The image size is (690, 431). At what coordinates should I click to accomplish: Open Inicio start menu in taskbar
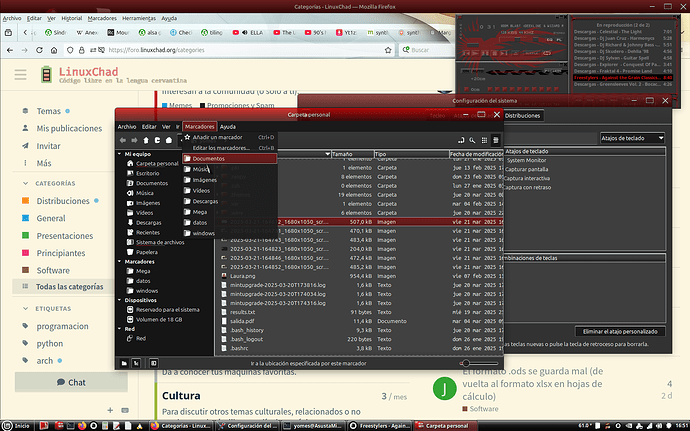click(17, 426)
